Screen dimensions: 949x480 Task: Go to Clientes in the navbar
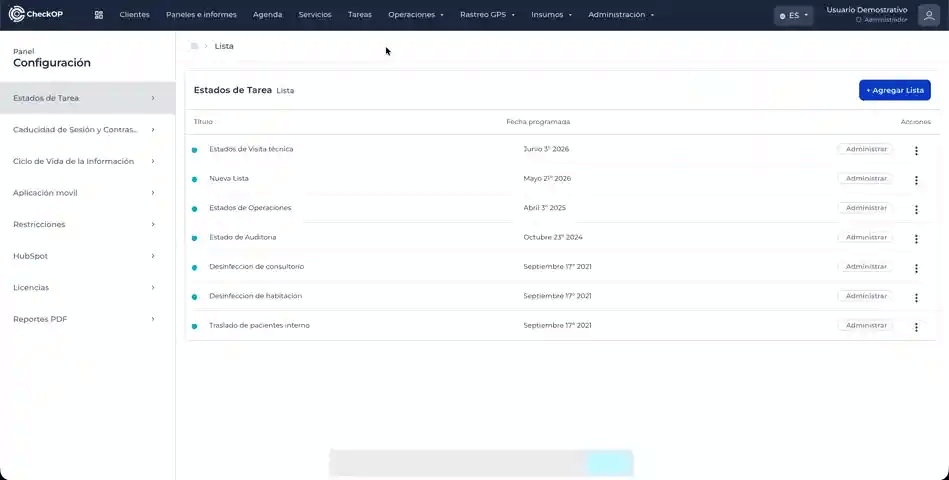(x=134, y=15)
